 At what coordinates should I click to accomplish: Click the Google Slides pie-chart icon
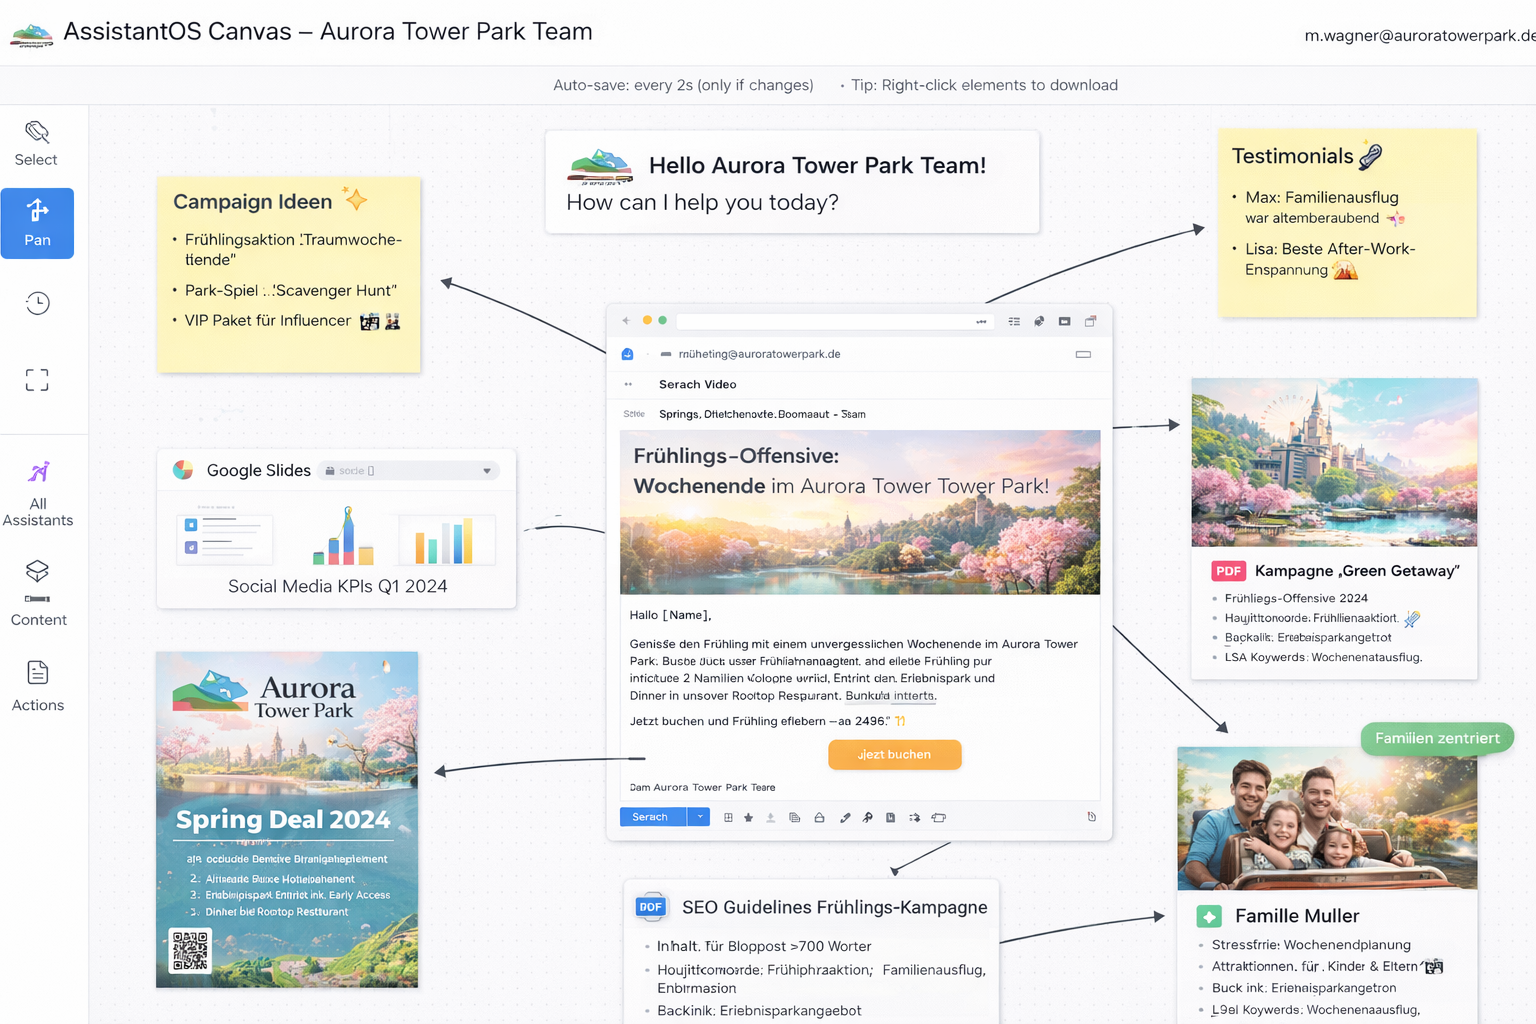183,470
